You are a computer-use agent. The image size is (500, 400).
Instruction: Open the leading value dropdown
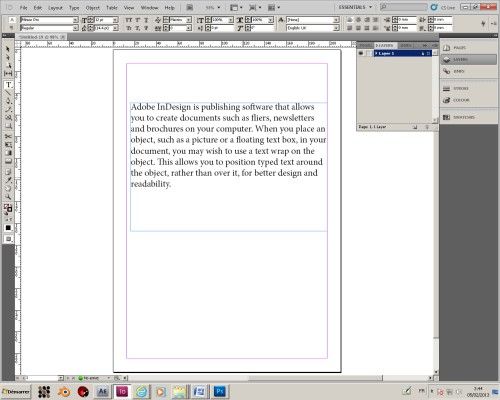pyautogui.click(x=115, y=28)
